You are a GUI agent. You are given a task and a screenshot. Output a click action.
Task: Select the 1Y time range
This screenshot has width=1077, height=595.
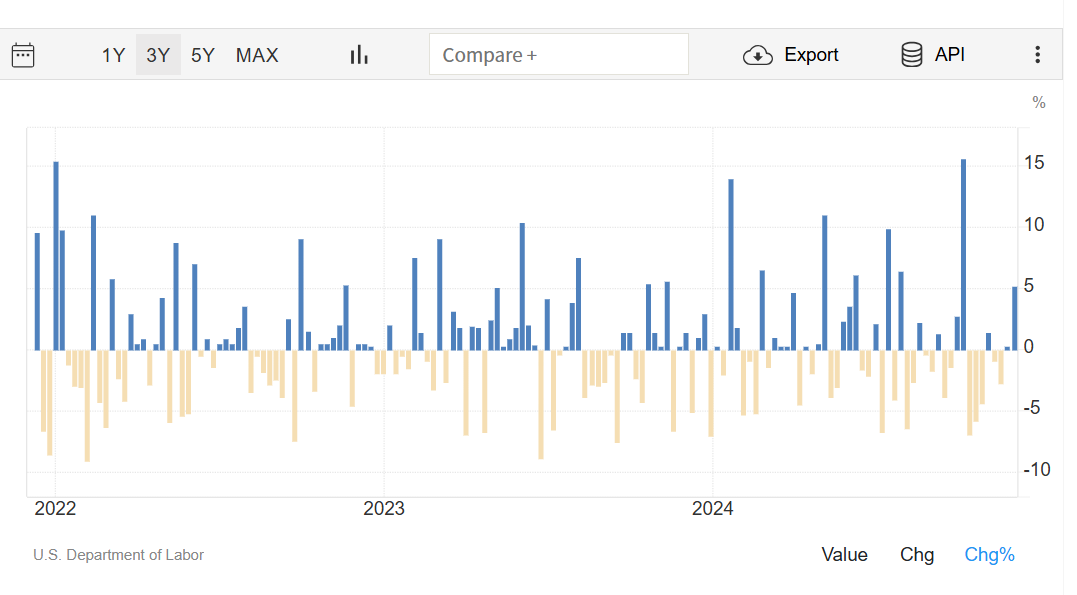pyautogui.click(x=113, y=55)
